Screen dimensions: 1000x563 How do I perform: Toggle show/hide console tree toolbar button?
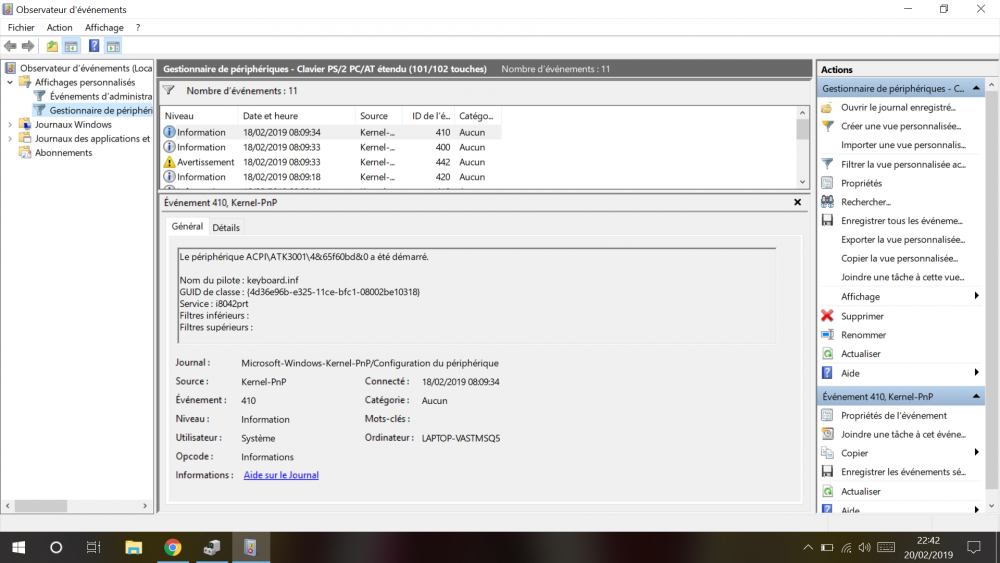click(x=71, y=46)
